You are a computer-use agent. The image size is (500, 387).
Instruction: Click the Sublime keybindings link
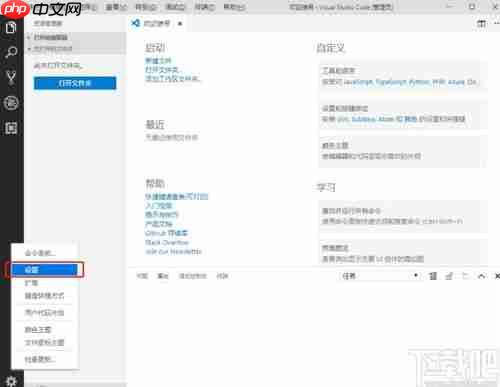point(364,119)
